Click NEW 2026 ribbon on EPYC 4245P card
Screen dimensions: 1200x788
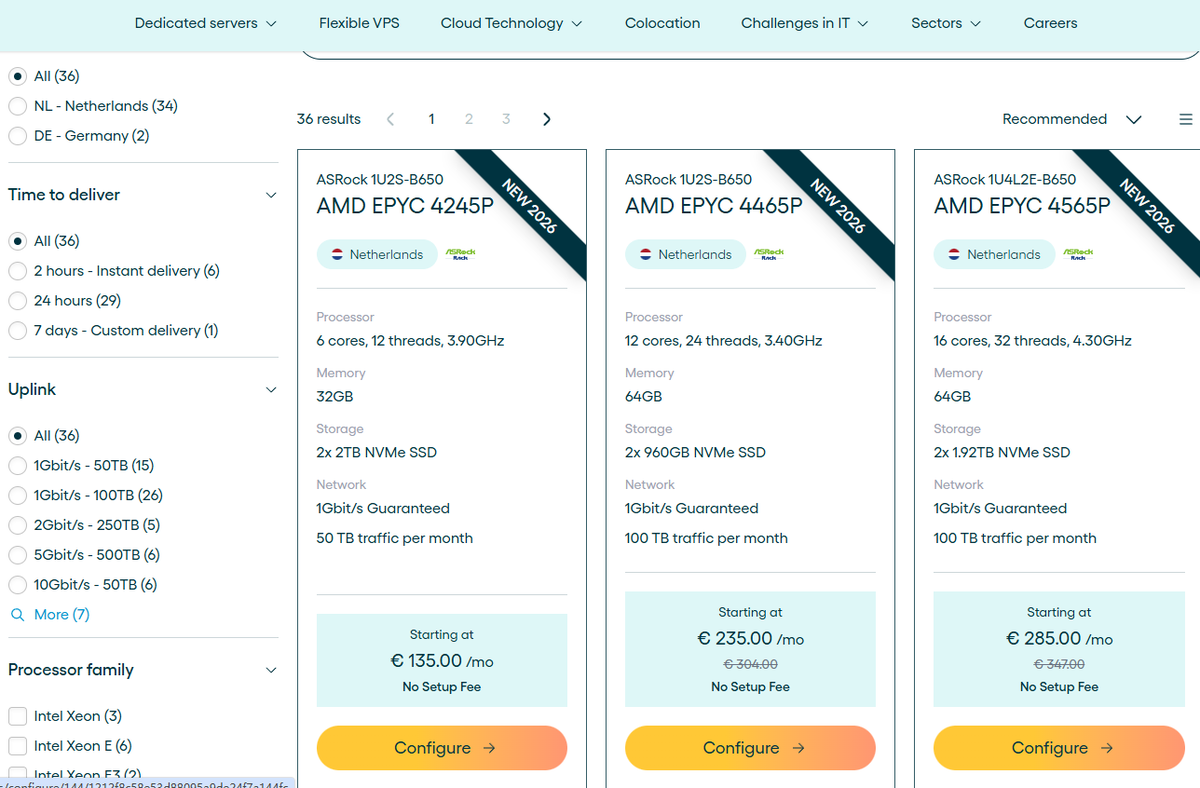(x=528, y=206)
